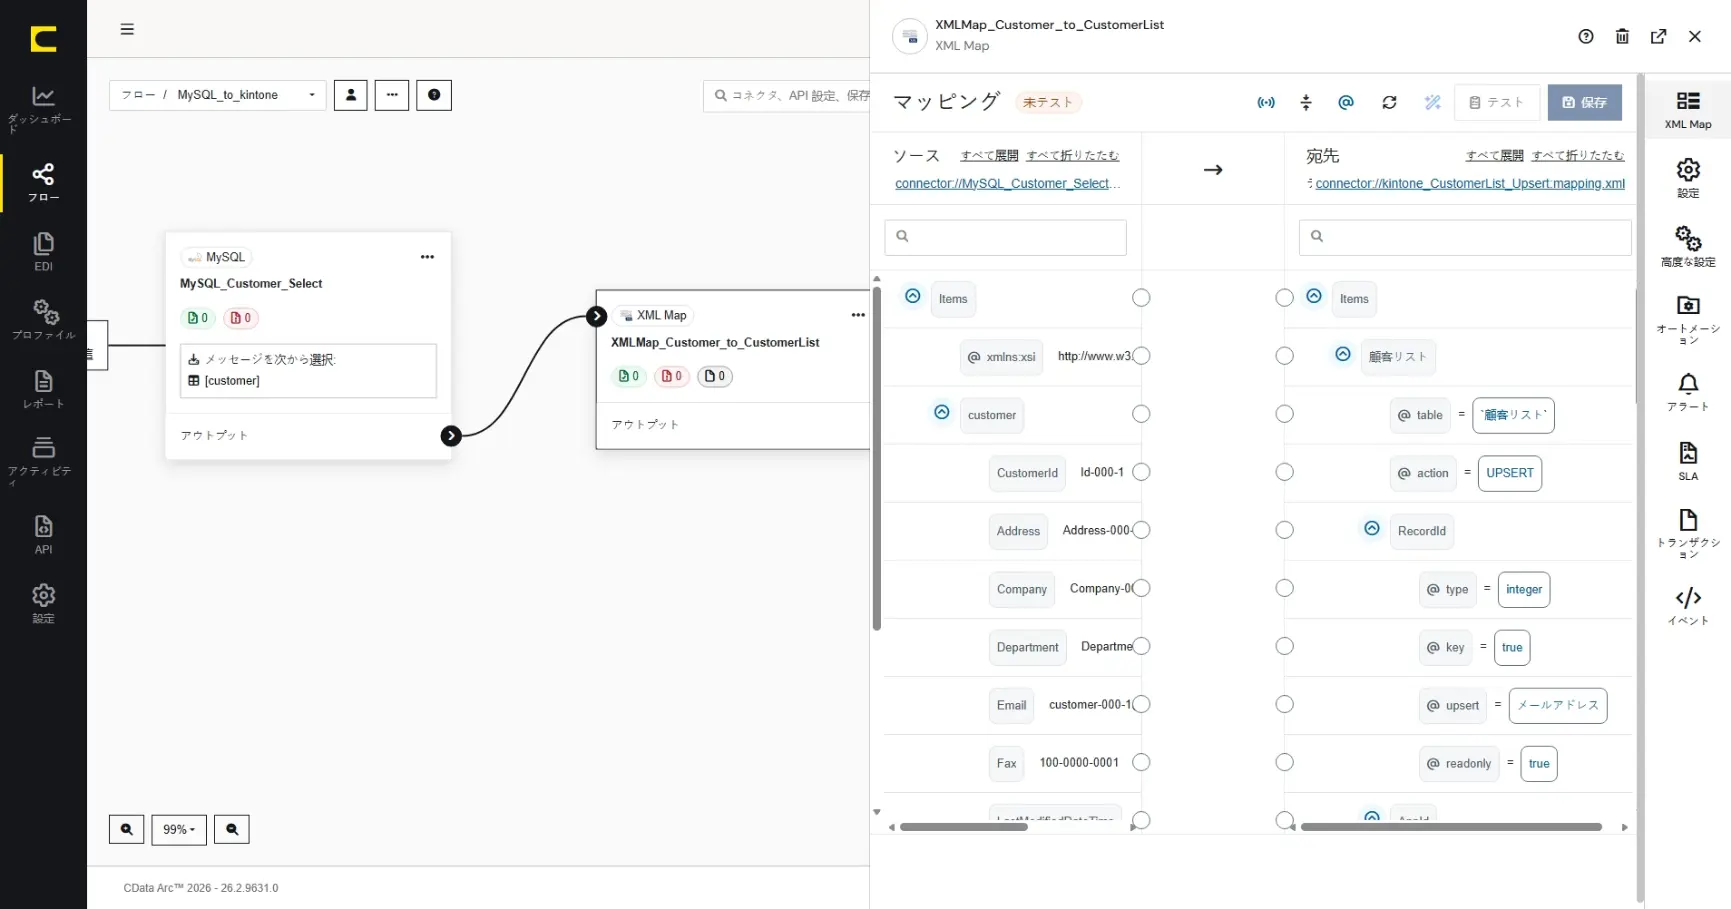The image size is (1731, 909).
Task: Select the source Email mapping circle
Action: point(1141,704)
